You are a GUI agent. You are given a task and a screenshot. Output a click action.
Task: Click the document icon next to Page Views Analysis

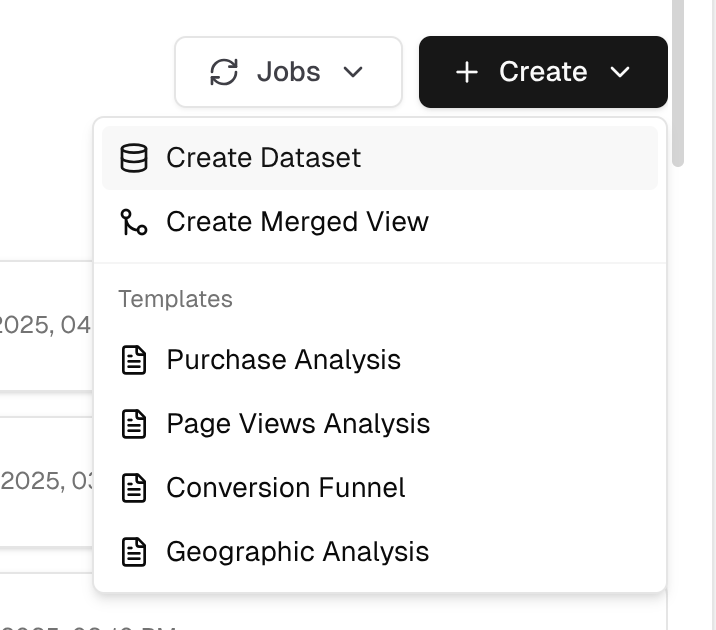coord(134,424)
